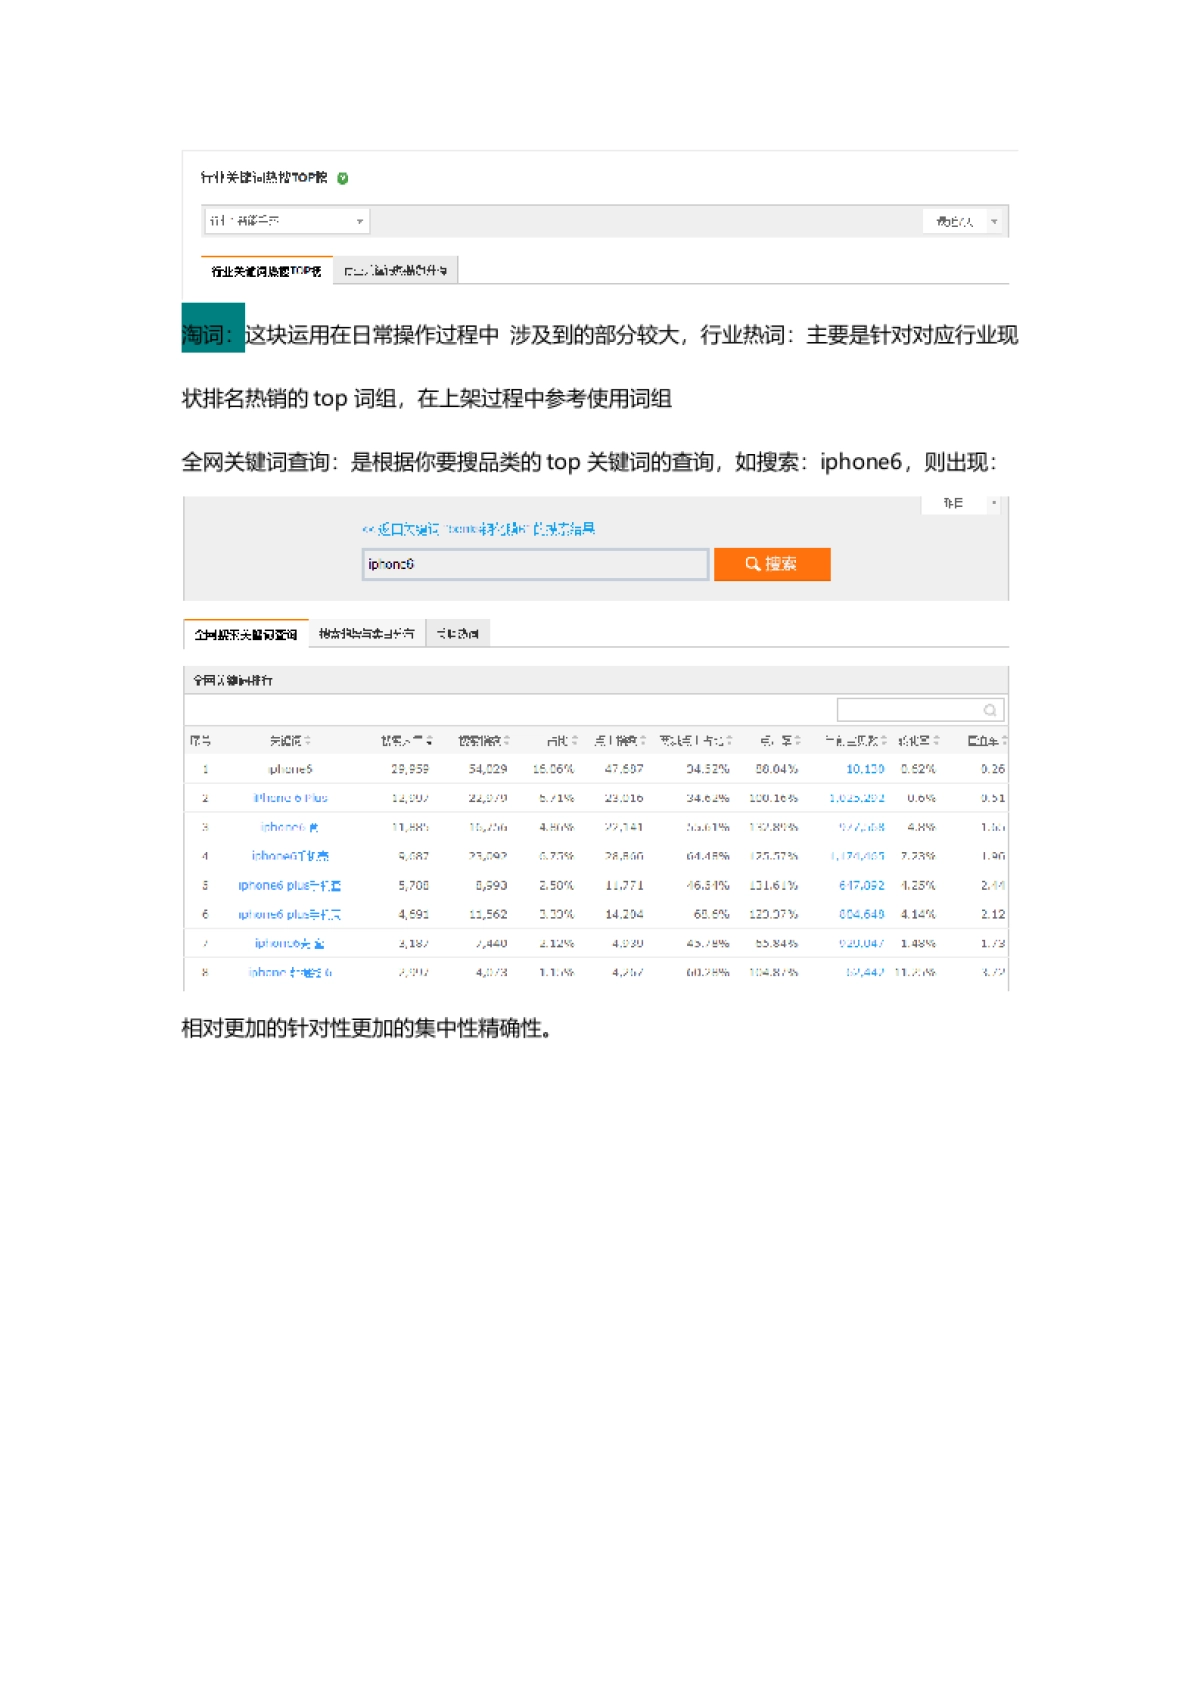Open the keyword link in row 7
Image resolution: width=1200 pixels, height=1698 pixels.
click(290, 944)
